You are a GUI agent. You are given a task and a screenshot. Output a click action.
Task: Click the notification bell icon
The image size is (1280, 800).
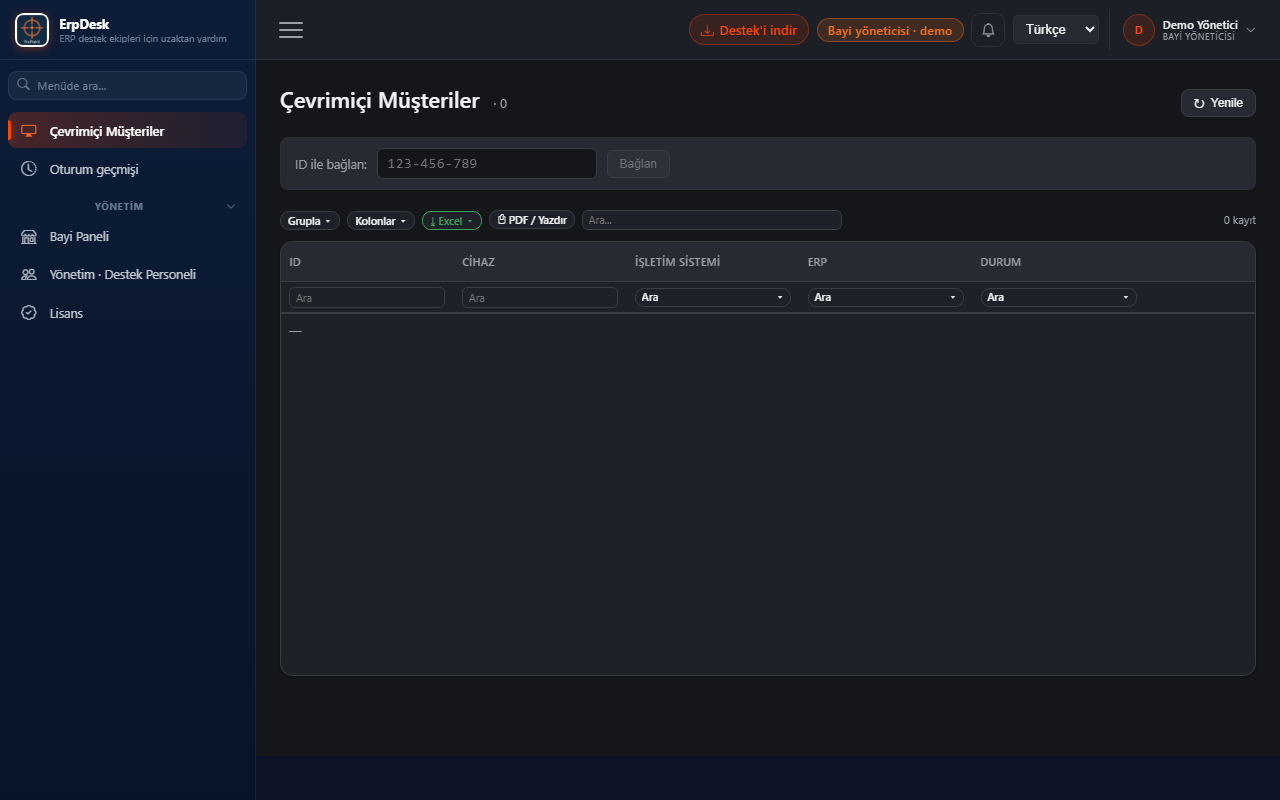pos(988,30)
